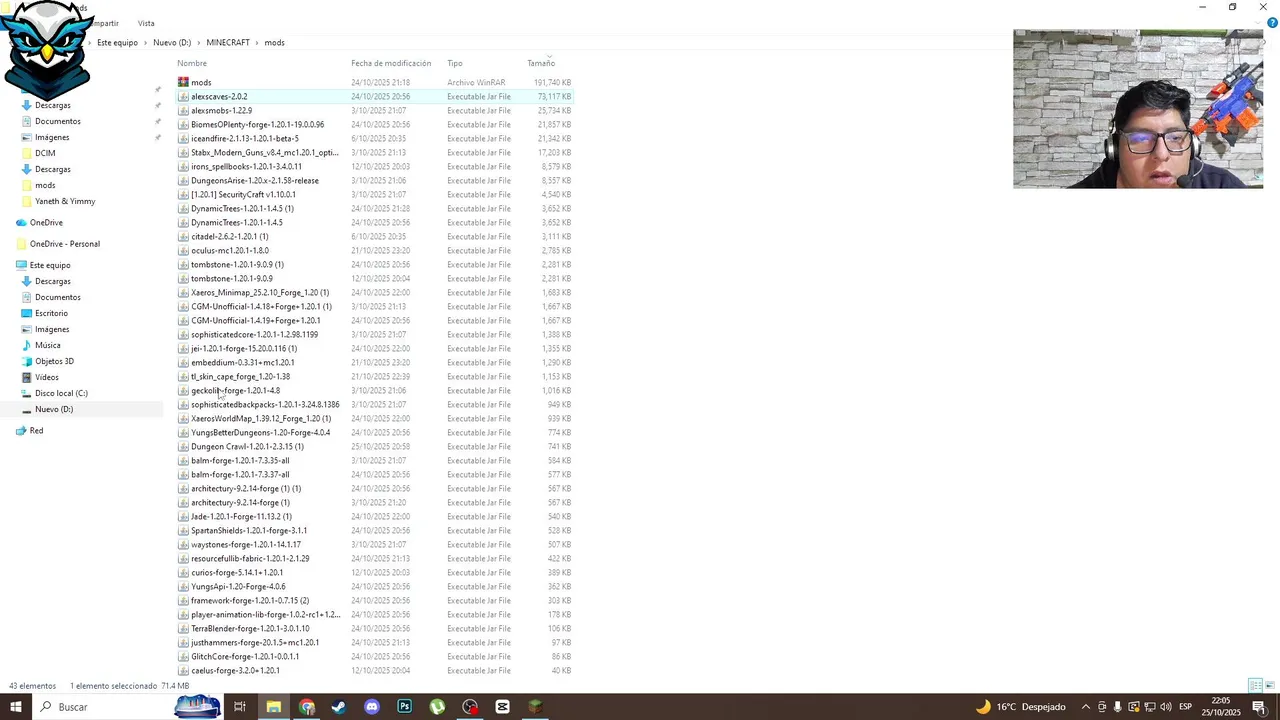Viewport: 1280px width, 720px height.
Task: Open the notification center icon
Action: click(x=1259, y=707)
